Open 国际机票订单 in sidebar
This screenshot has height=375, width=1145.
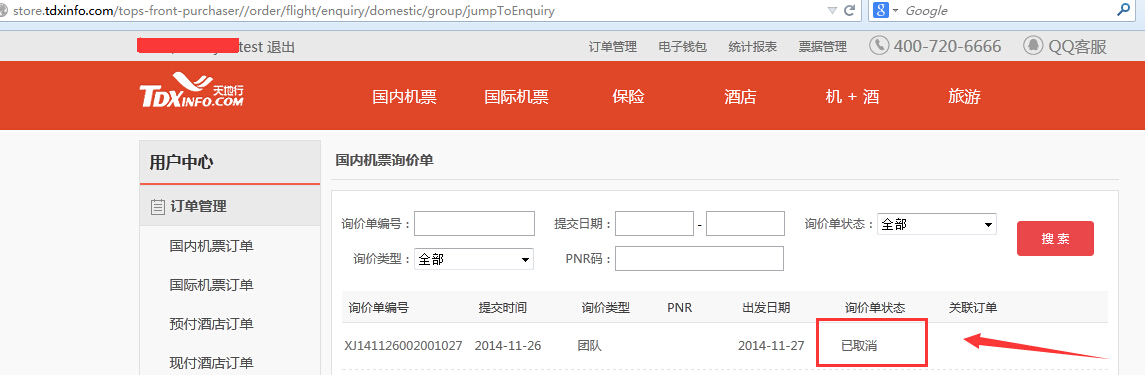click(x=211, y=285)
